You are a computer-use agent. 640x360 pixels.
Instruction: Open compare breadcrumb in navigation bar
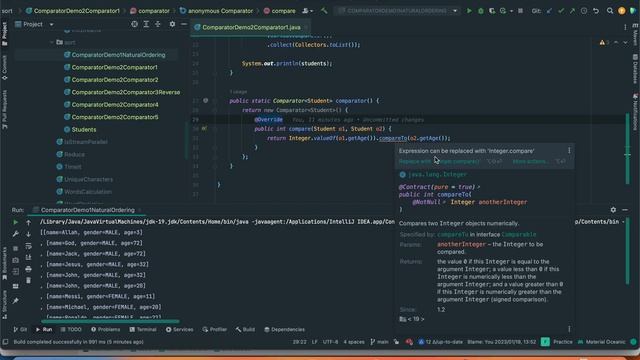pyautogui.click(x=279, y=11)
